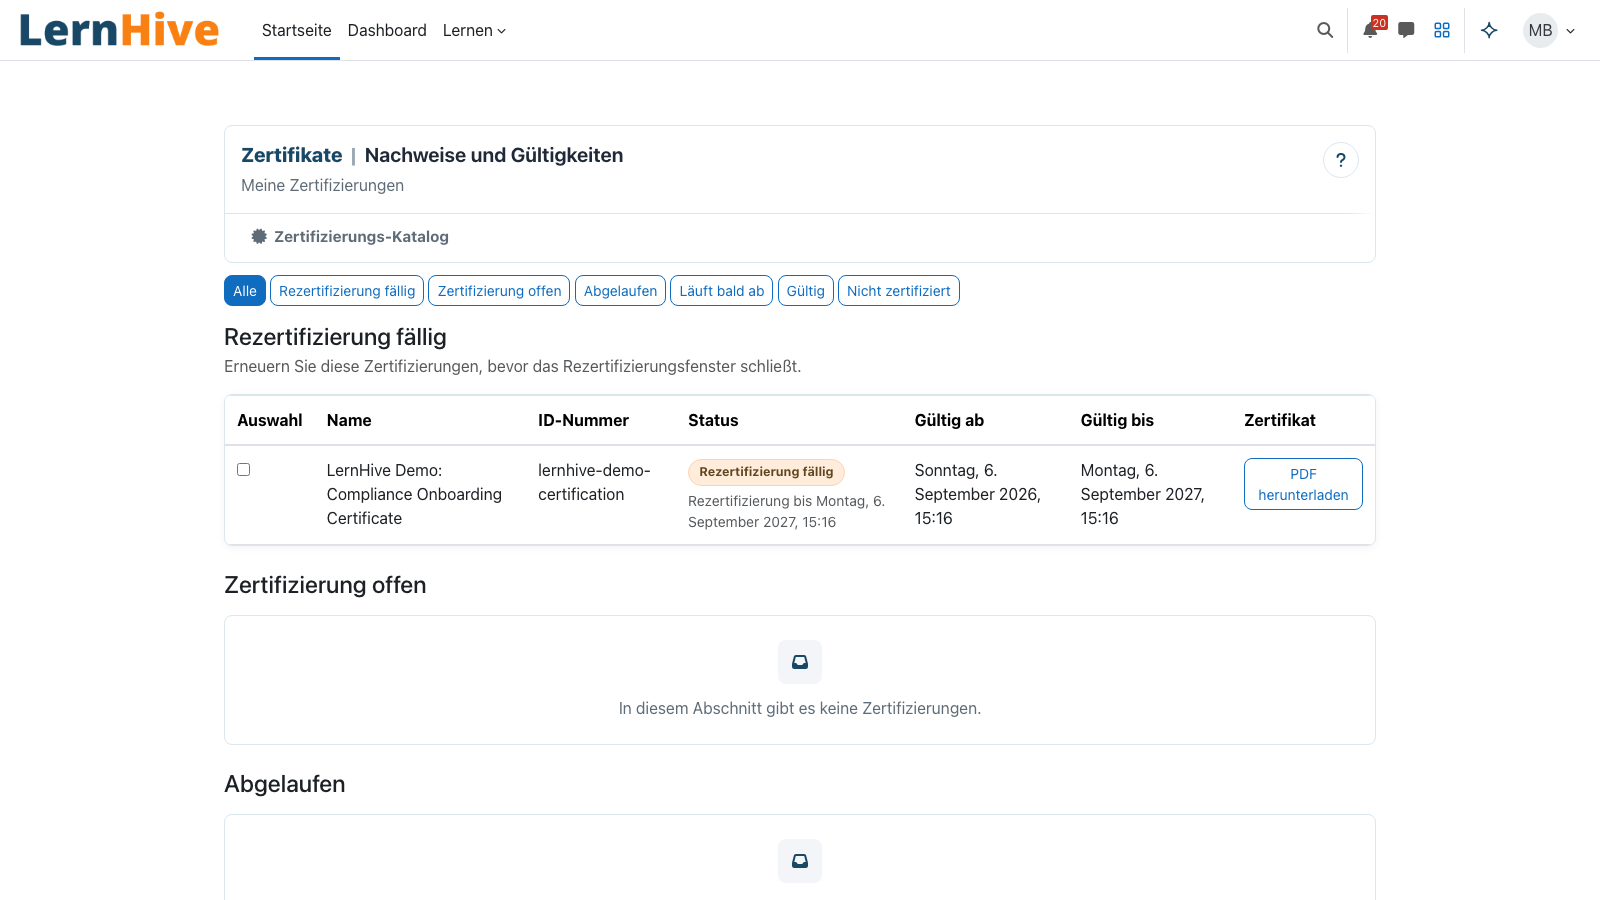Click the Rezertifizierung fällig status badge

[766, 472]
